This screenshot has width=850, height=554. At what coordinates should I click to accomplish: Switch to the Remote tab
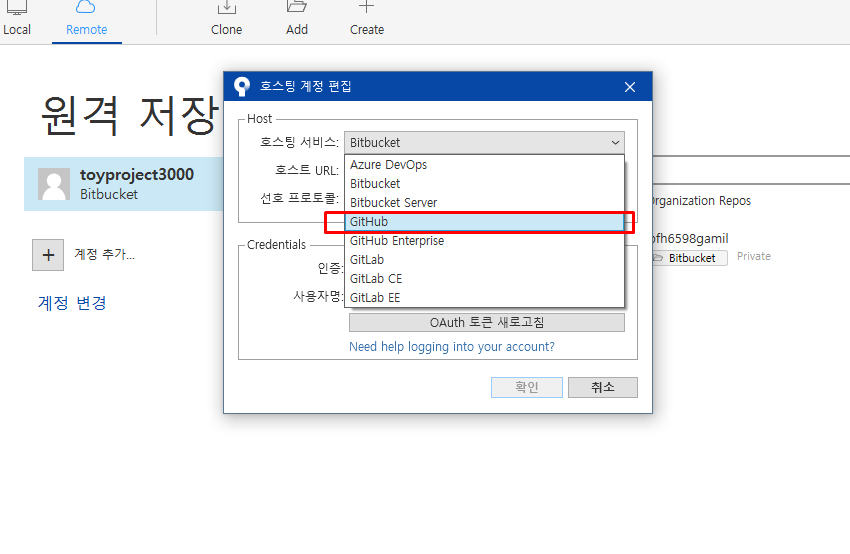87,20
